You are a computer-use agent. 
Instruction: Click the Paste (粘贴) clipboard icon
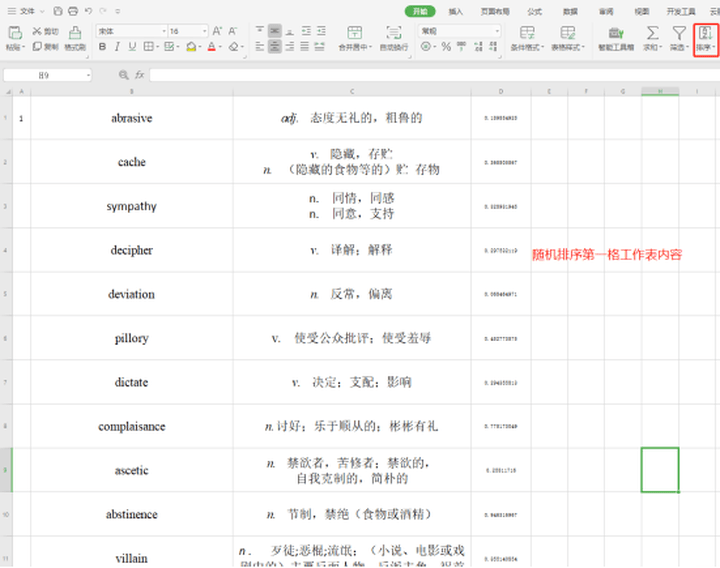[x=15, y=33]
